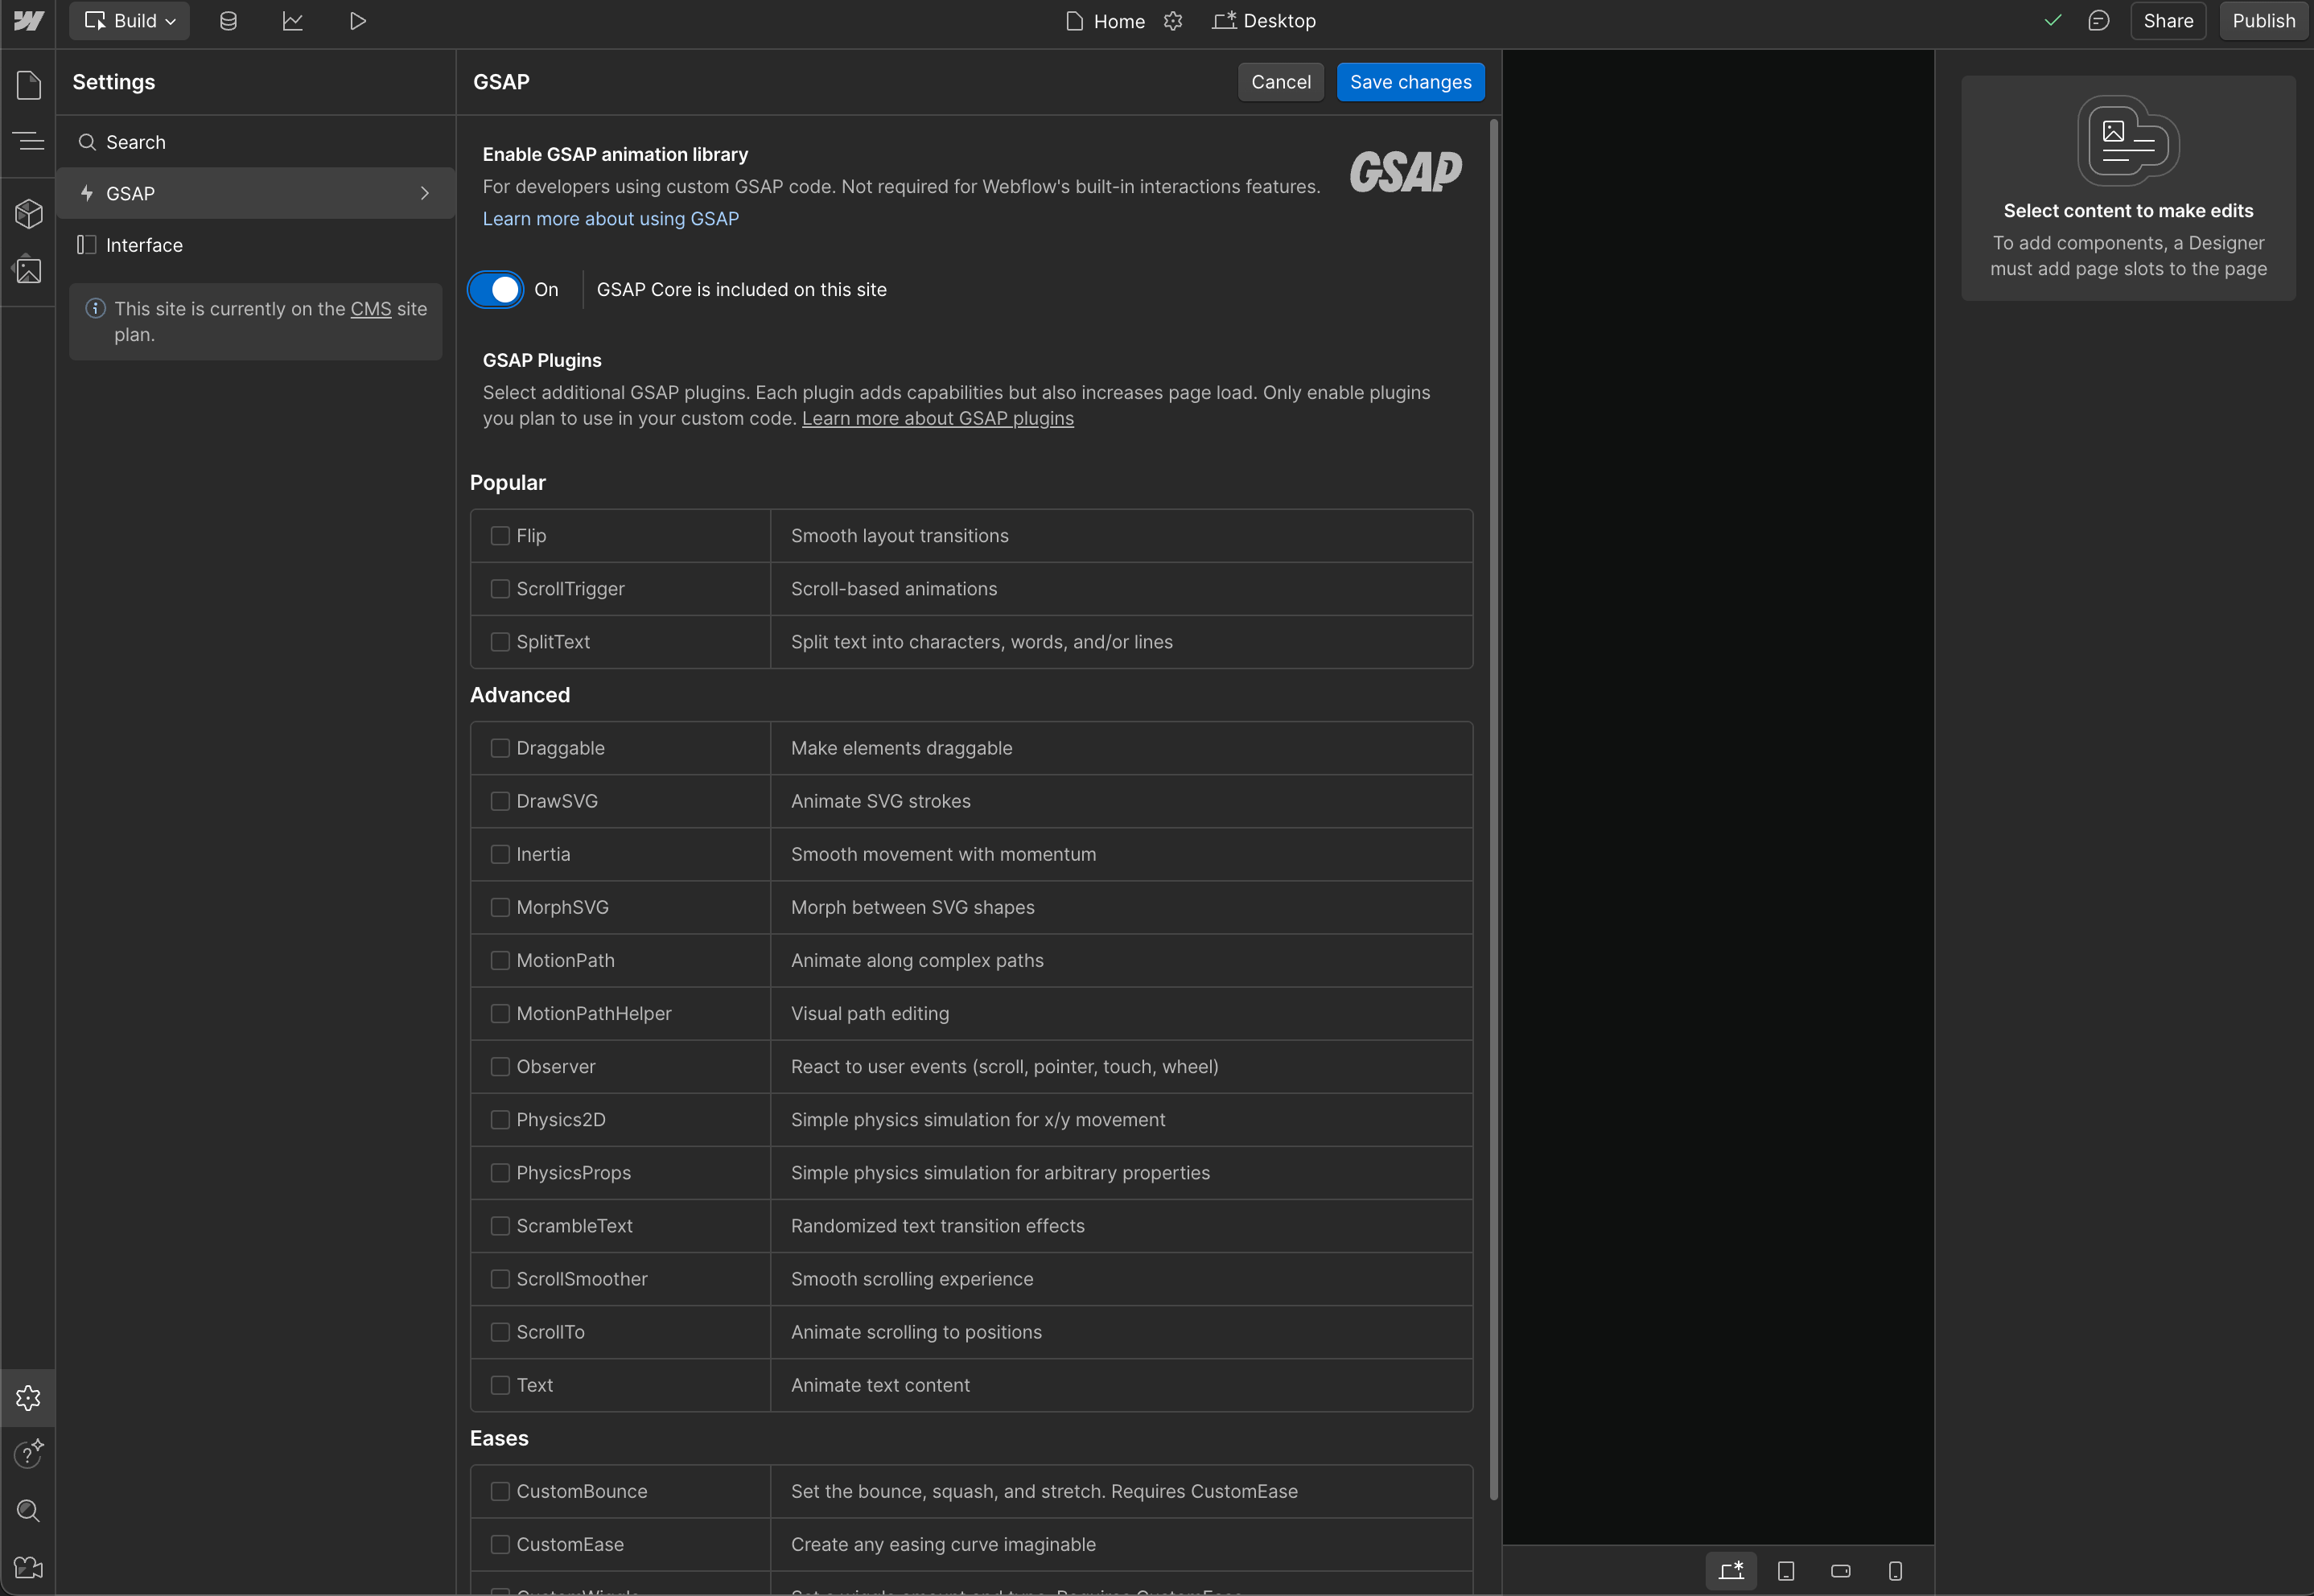Enable the CustomBounce checkbox
The width and height of the screenshot is (2314, 1596).
(x=500, y=1492)
